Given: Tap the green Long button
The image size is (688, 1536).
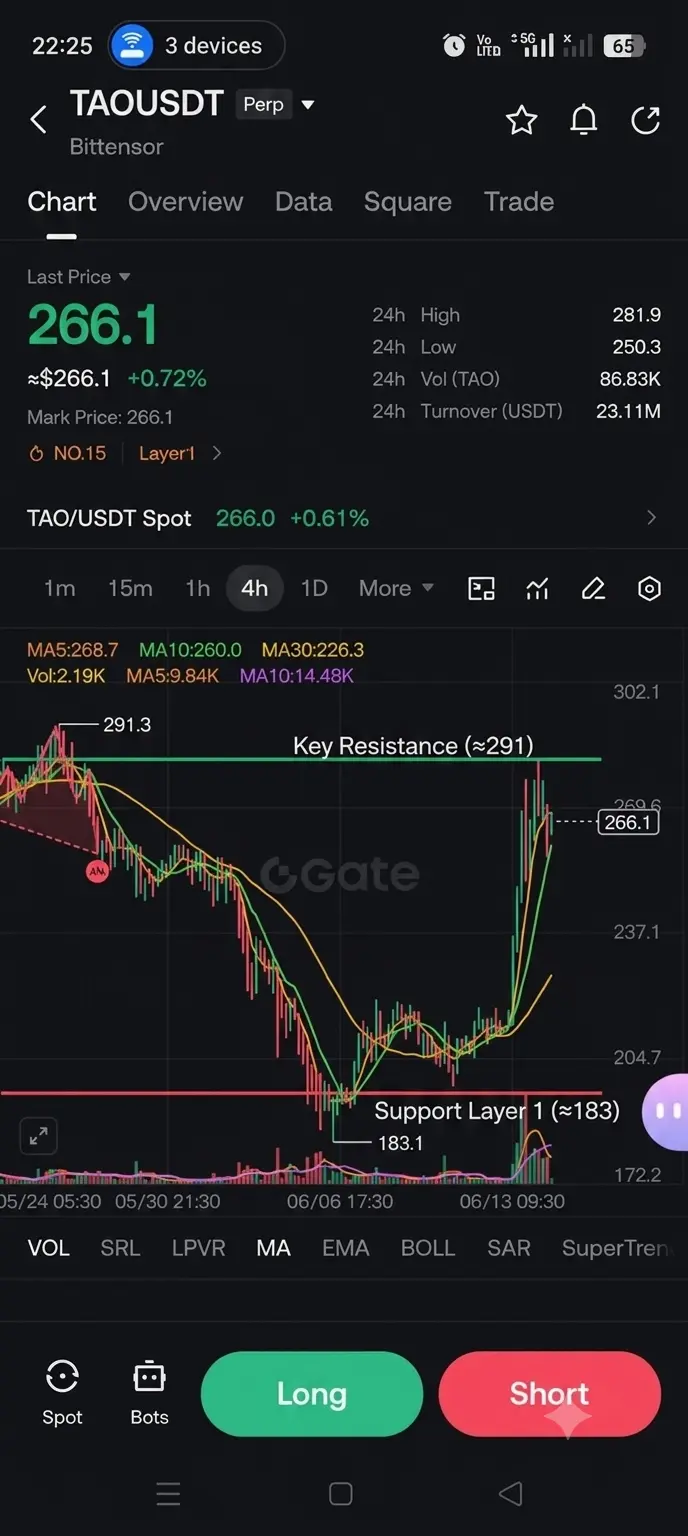Looking at the screenshot, I should click(x=312, y=1394).
